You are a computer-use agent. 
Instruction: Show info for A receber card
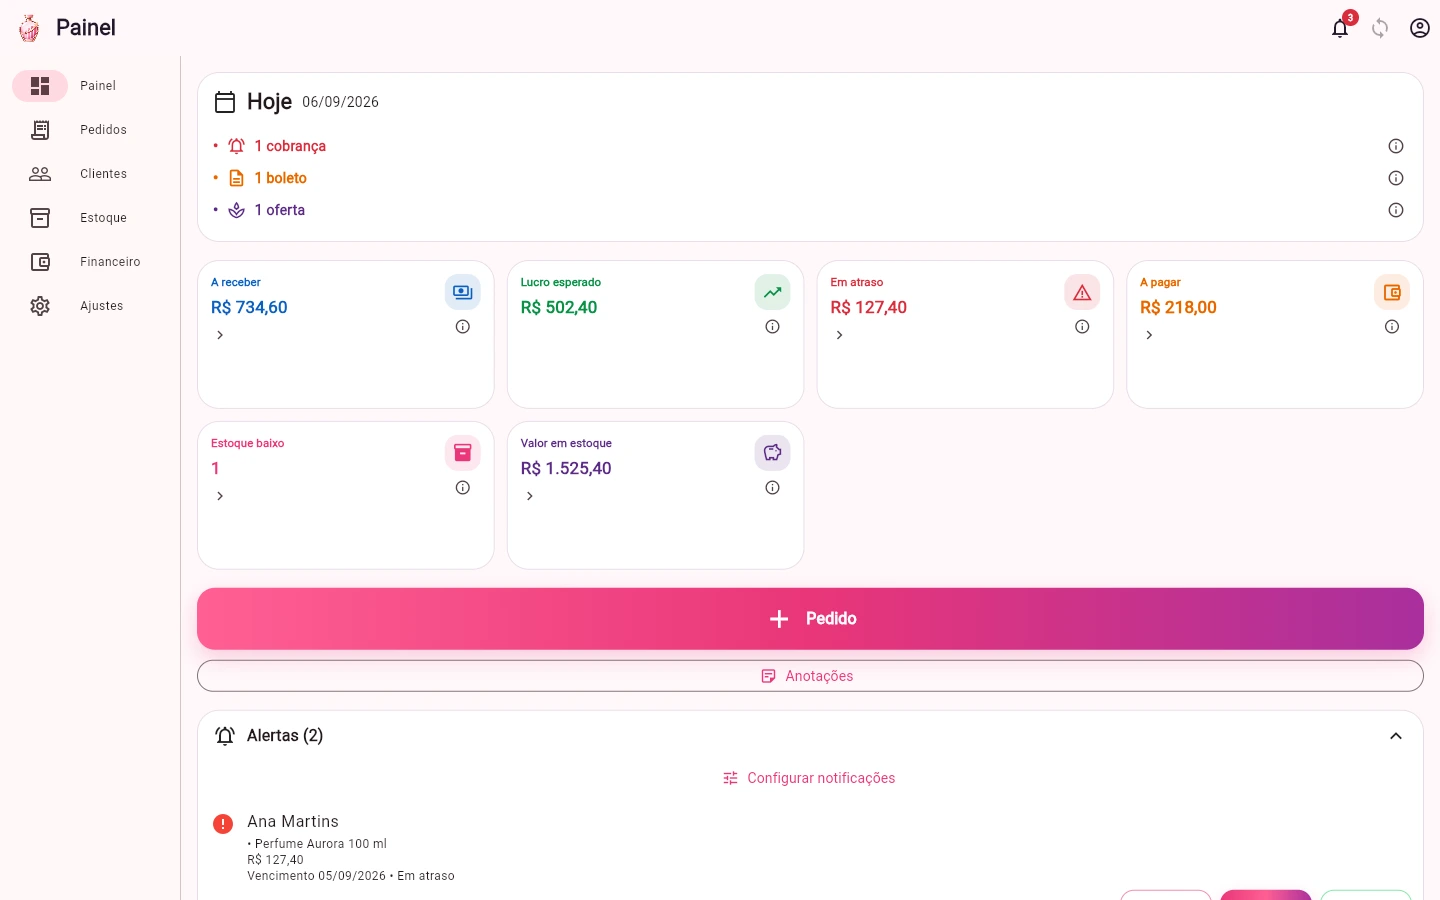463,327
